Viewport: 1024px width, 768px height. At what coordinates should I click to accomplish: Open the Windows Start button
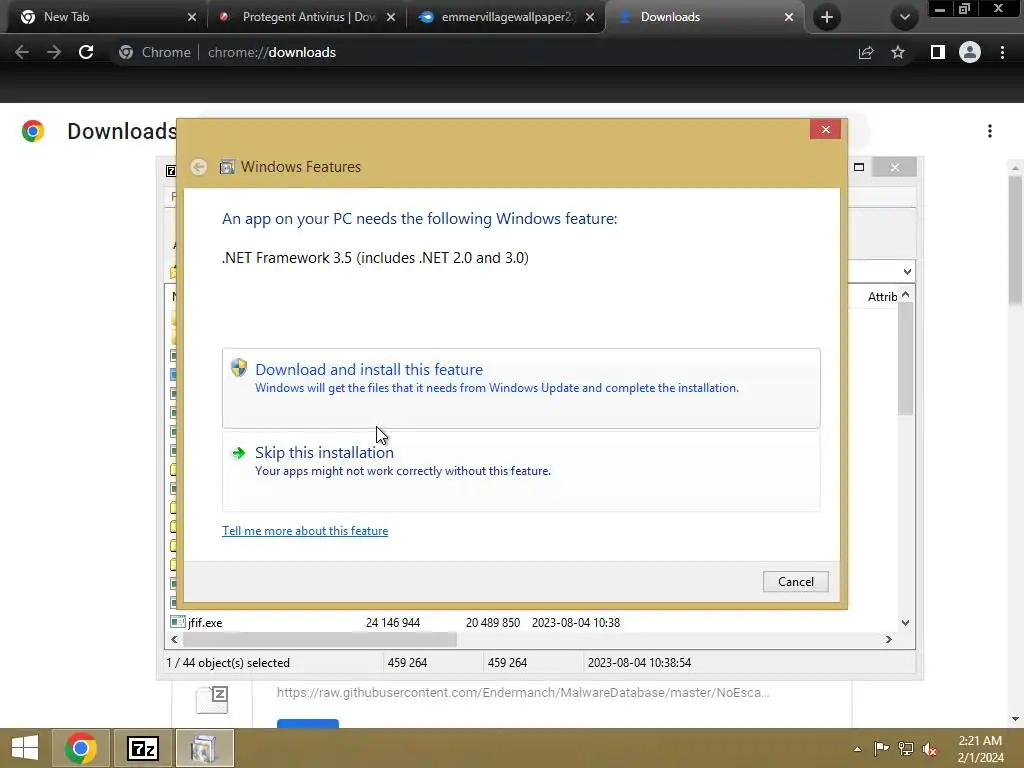click(x=25, y=748)
